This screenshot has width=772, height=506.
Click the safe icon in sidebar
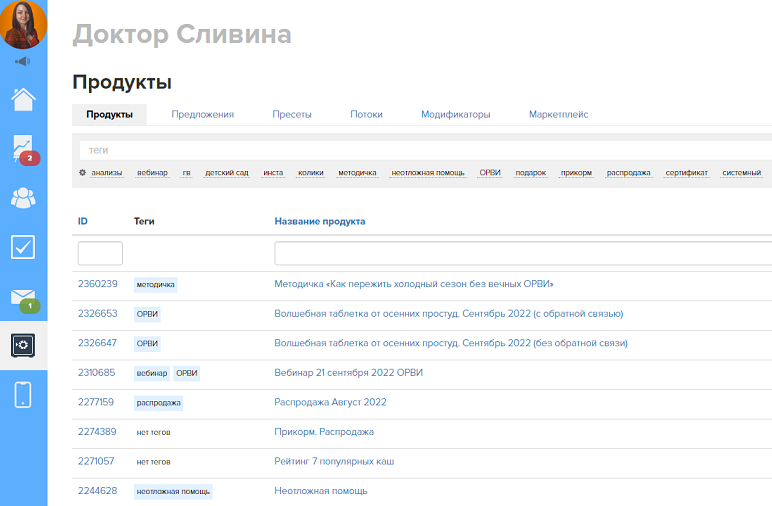point(23,345)
